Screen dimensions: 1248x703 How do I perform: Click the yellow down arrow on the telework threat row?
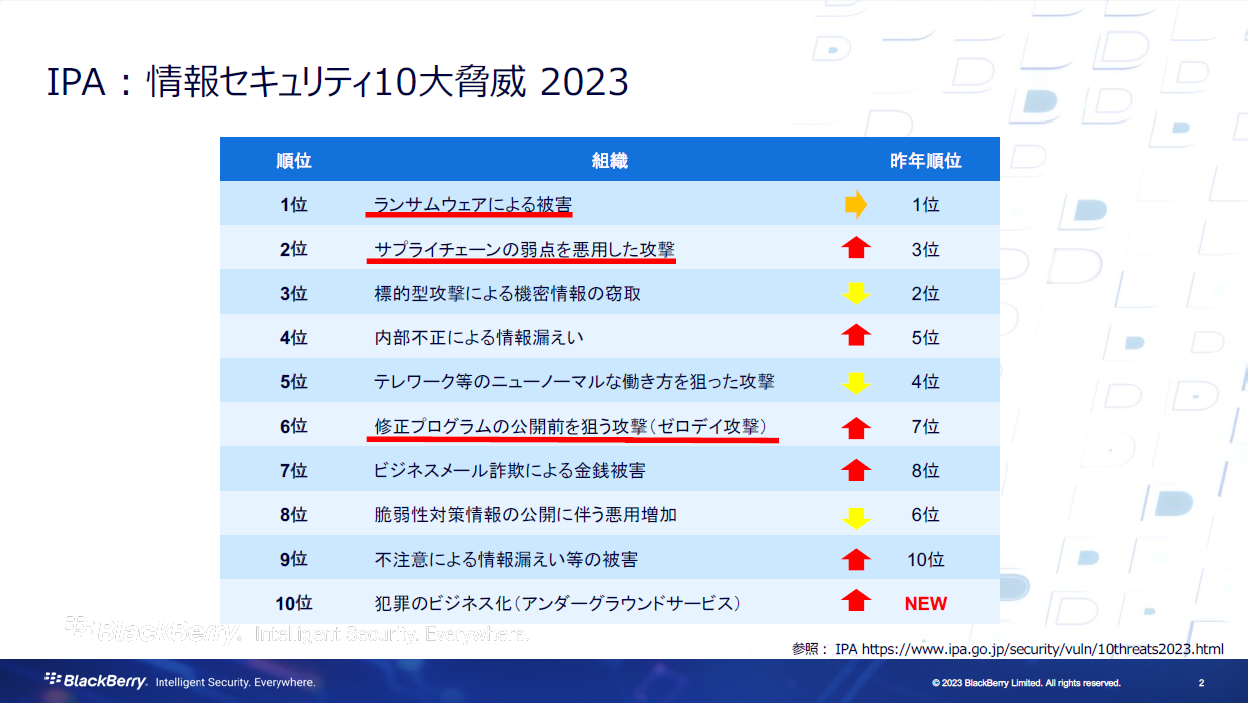click(x=856, y=381)
